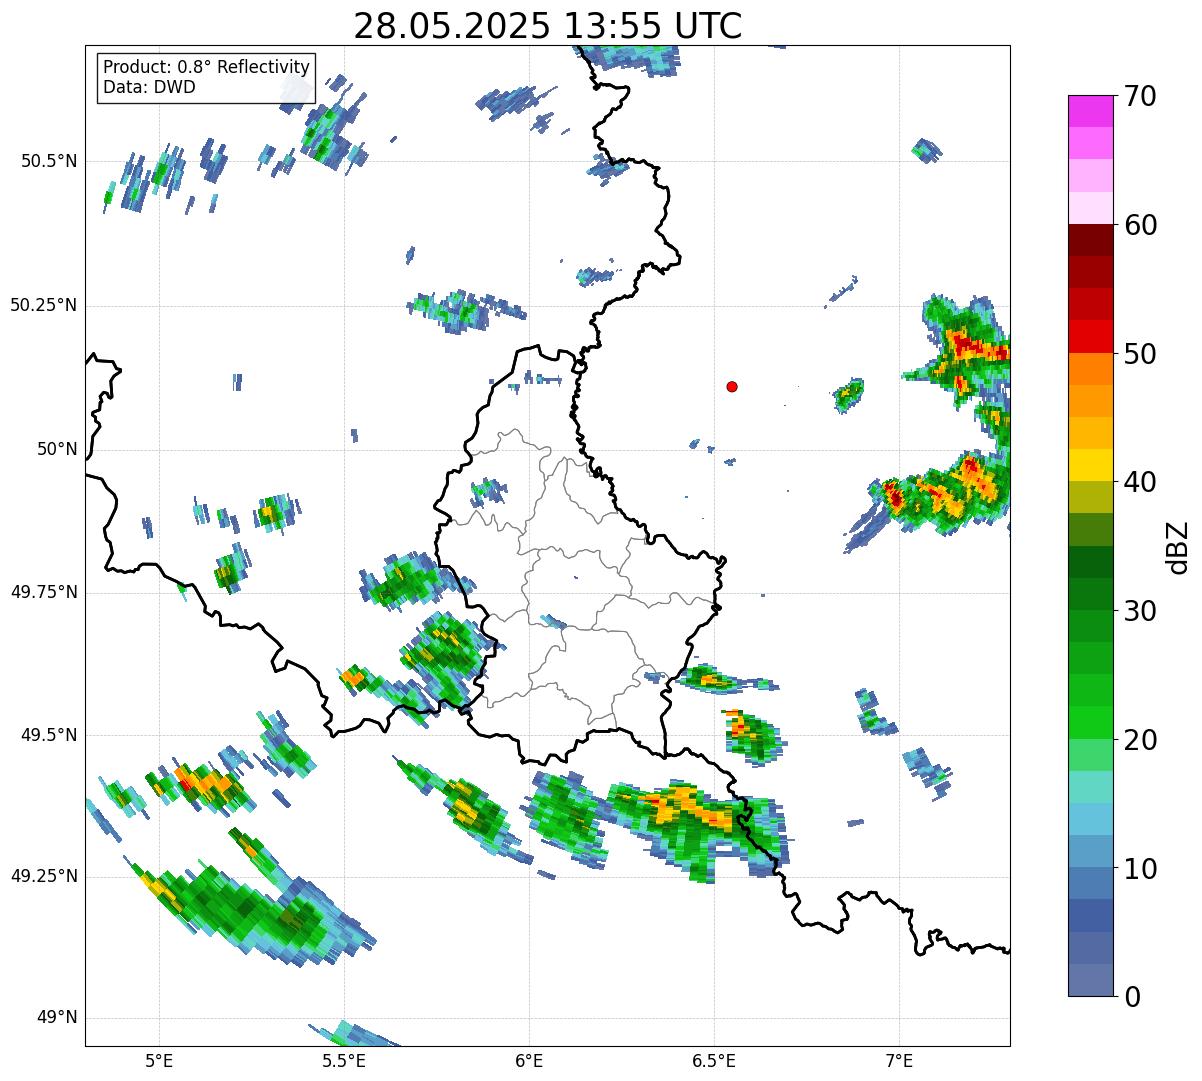Click the 50.5°N latitude label
The image size is (1202, 1081).
tap(49, 161)
